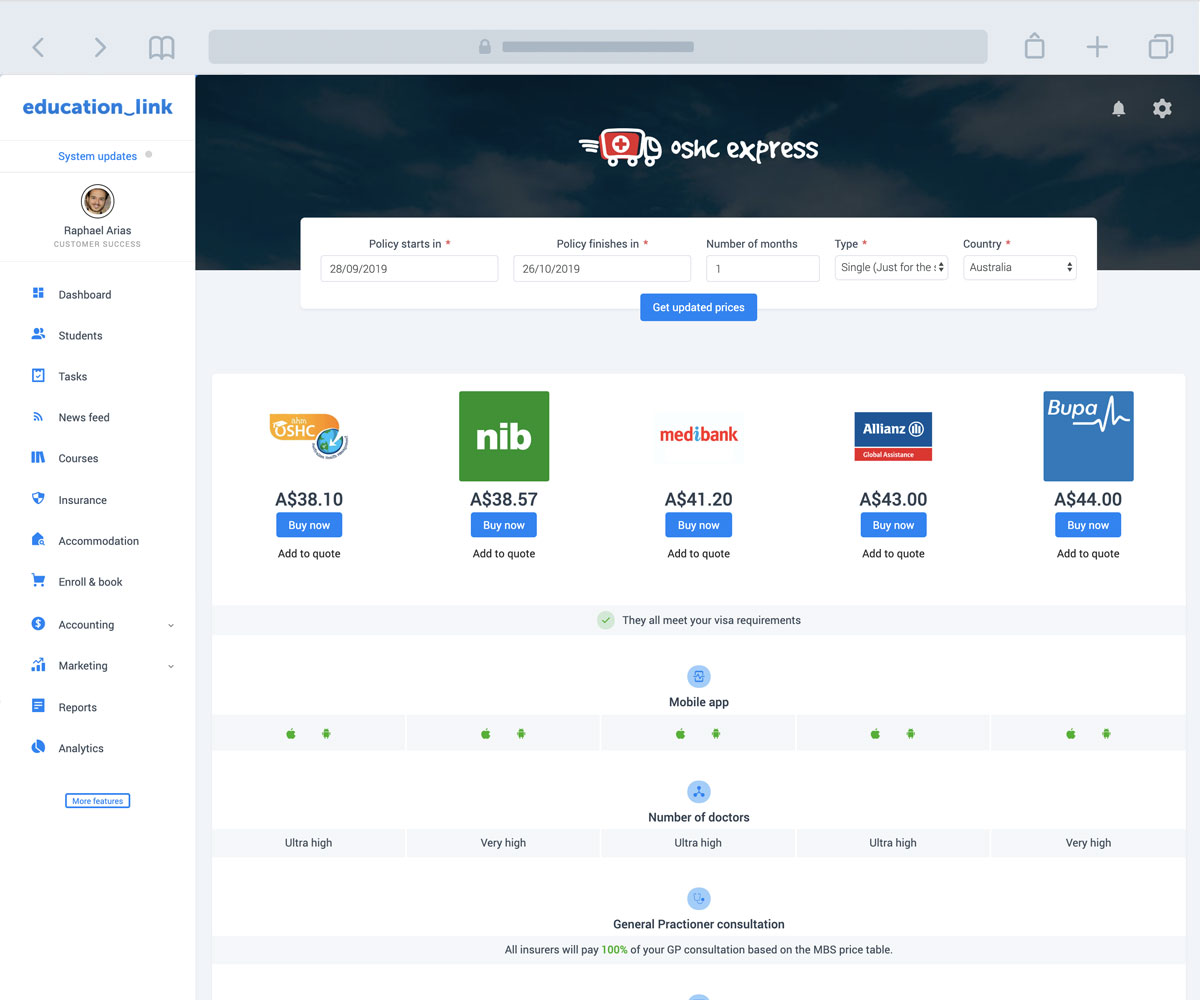
Task: Click the Analytics pie chart icon
Action: 38,747
